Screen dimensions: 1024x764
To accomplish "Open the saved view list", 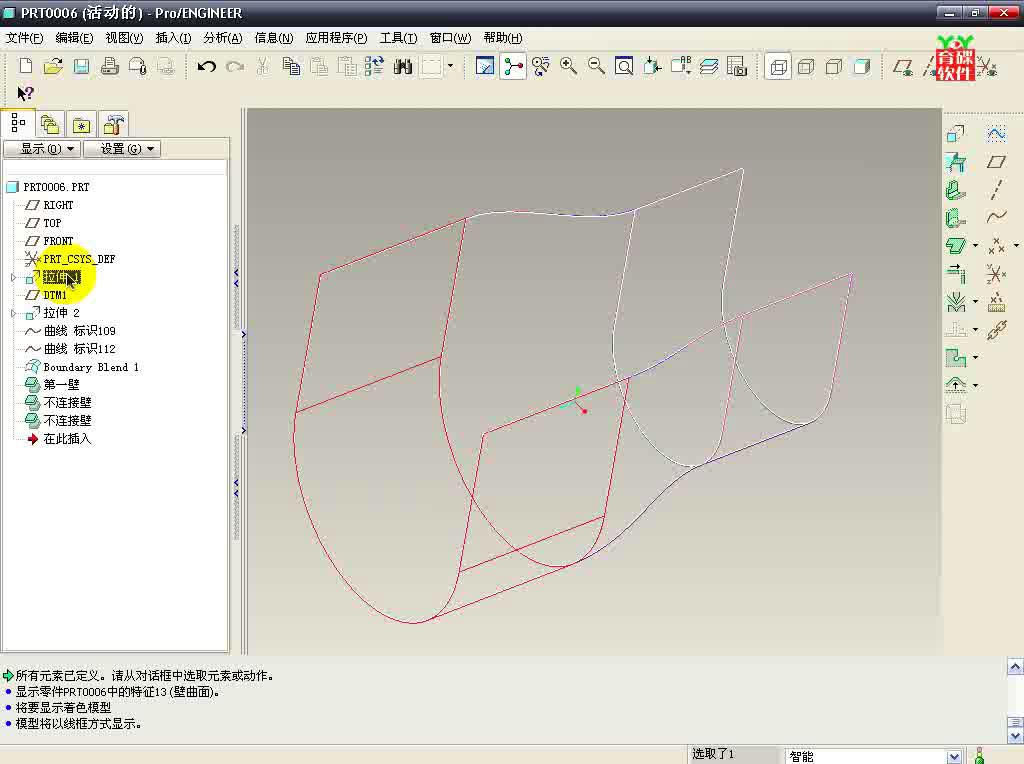I will point(680,66).
